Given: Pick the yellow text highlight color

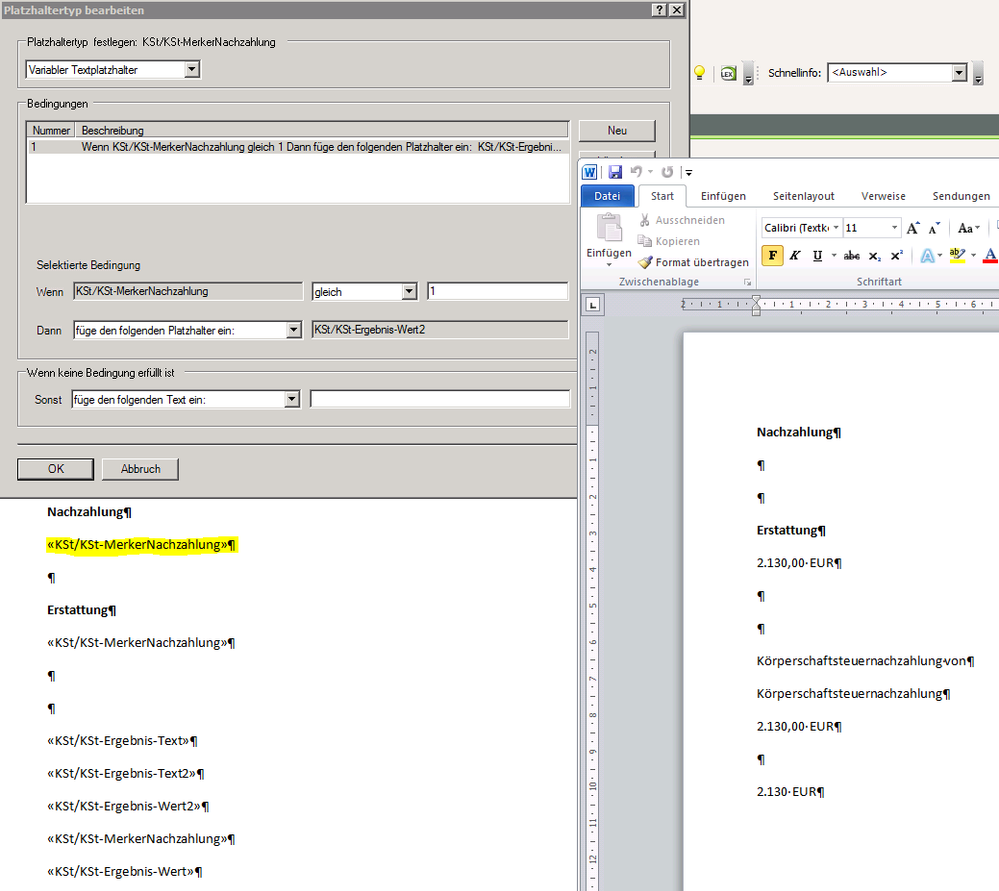Looking at the screenshot, I should pos(956,255).
